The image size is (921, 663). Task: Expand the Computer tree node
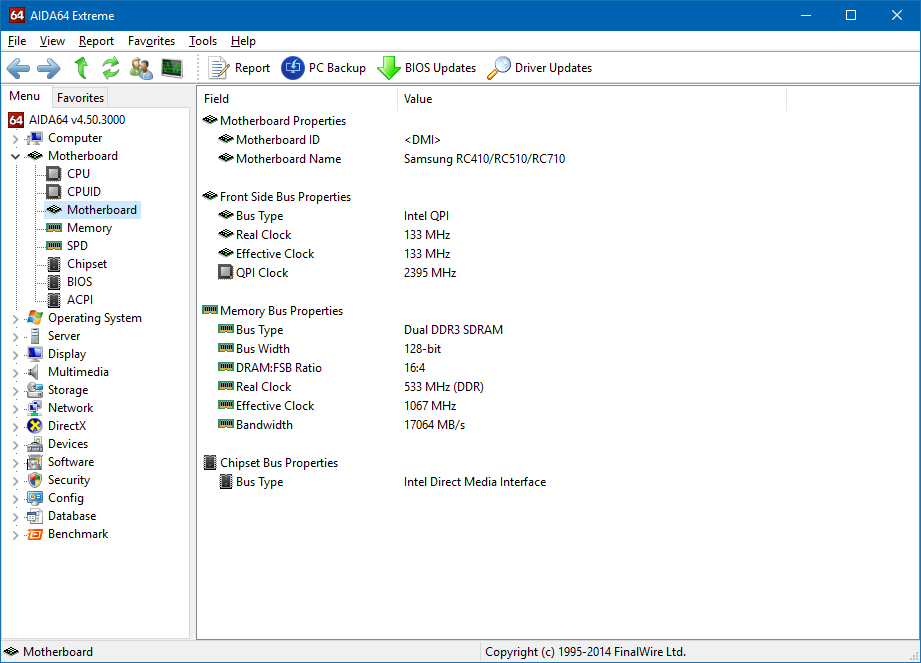point(16,139)
